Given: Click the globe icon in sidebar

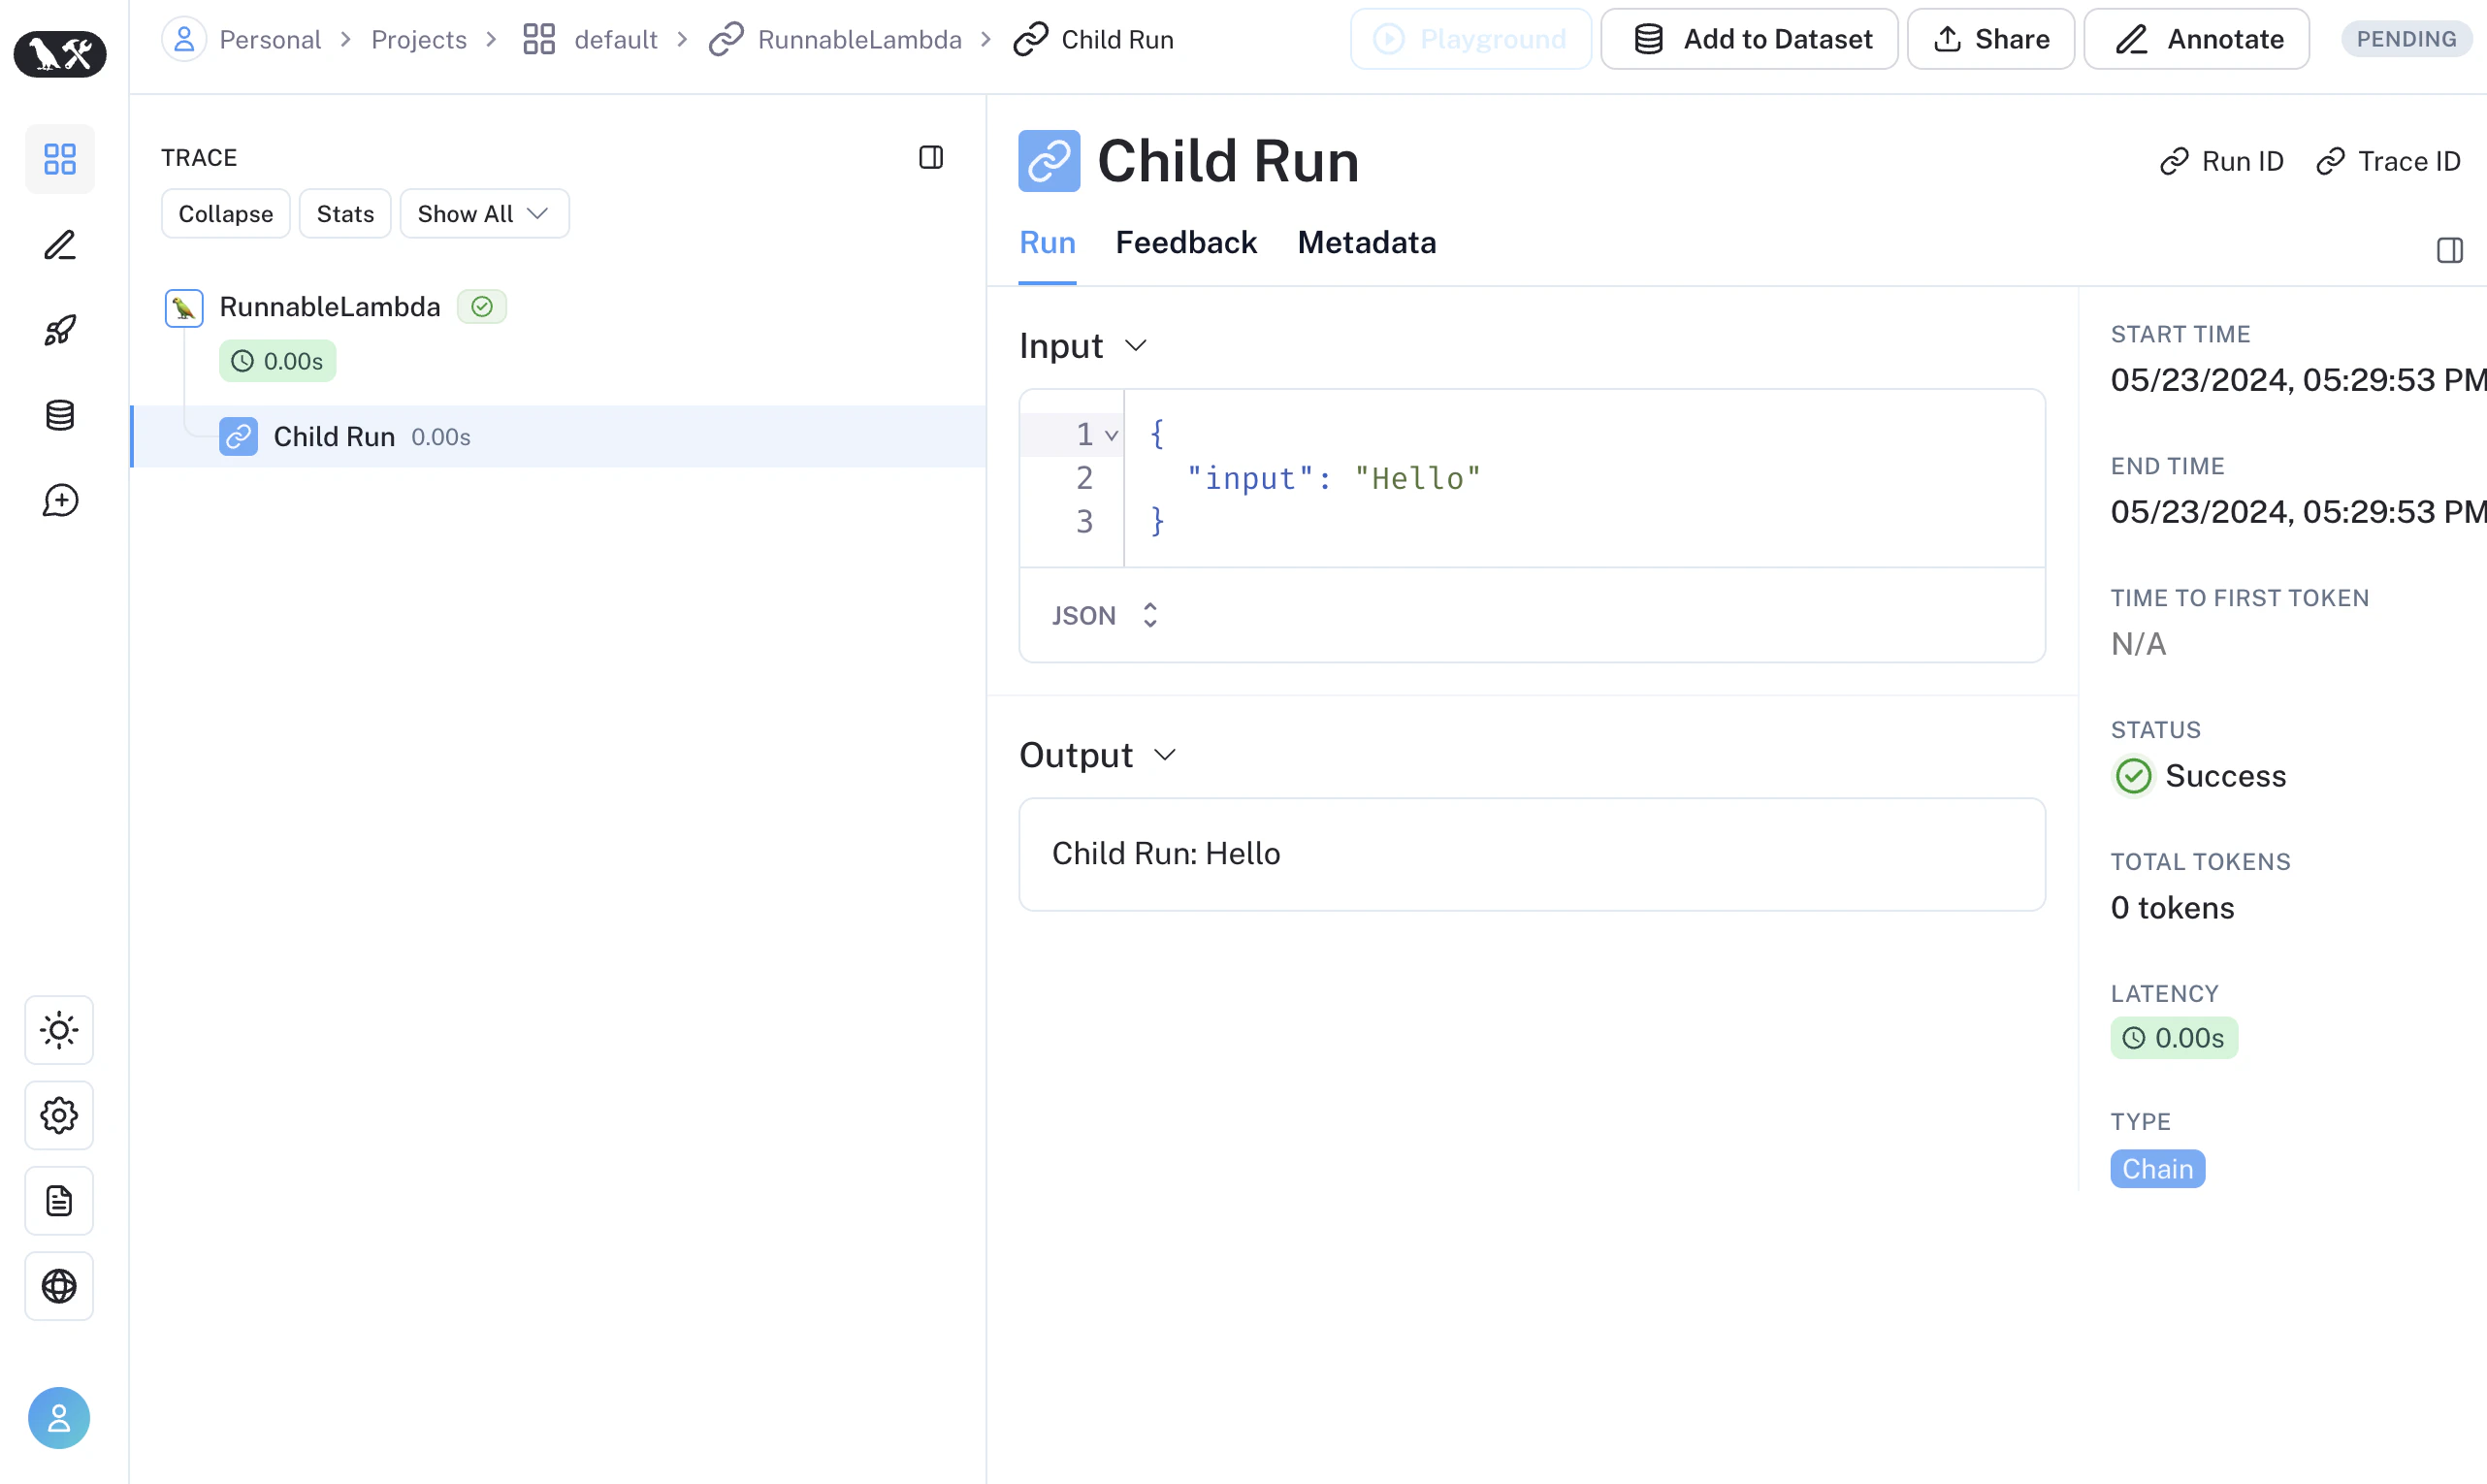Looking at the screenshot, I should tap(59, 1286).
